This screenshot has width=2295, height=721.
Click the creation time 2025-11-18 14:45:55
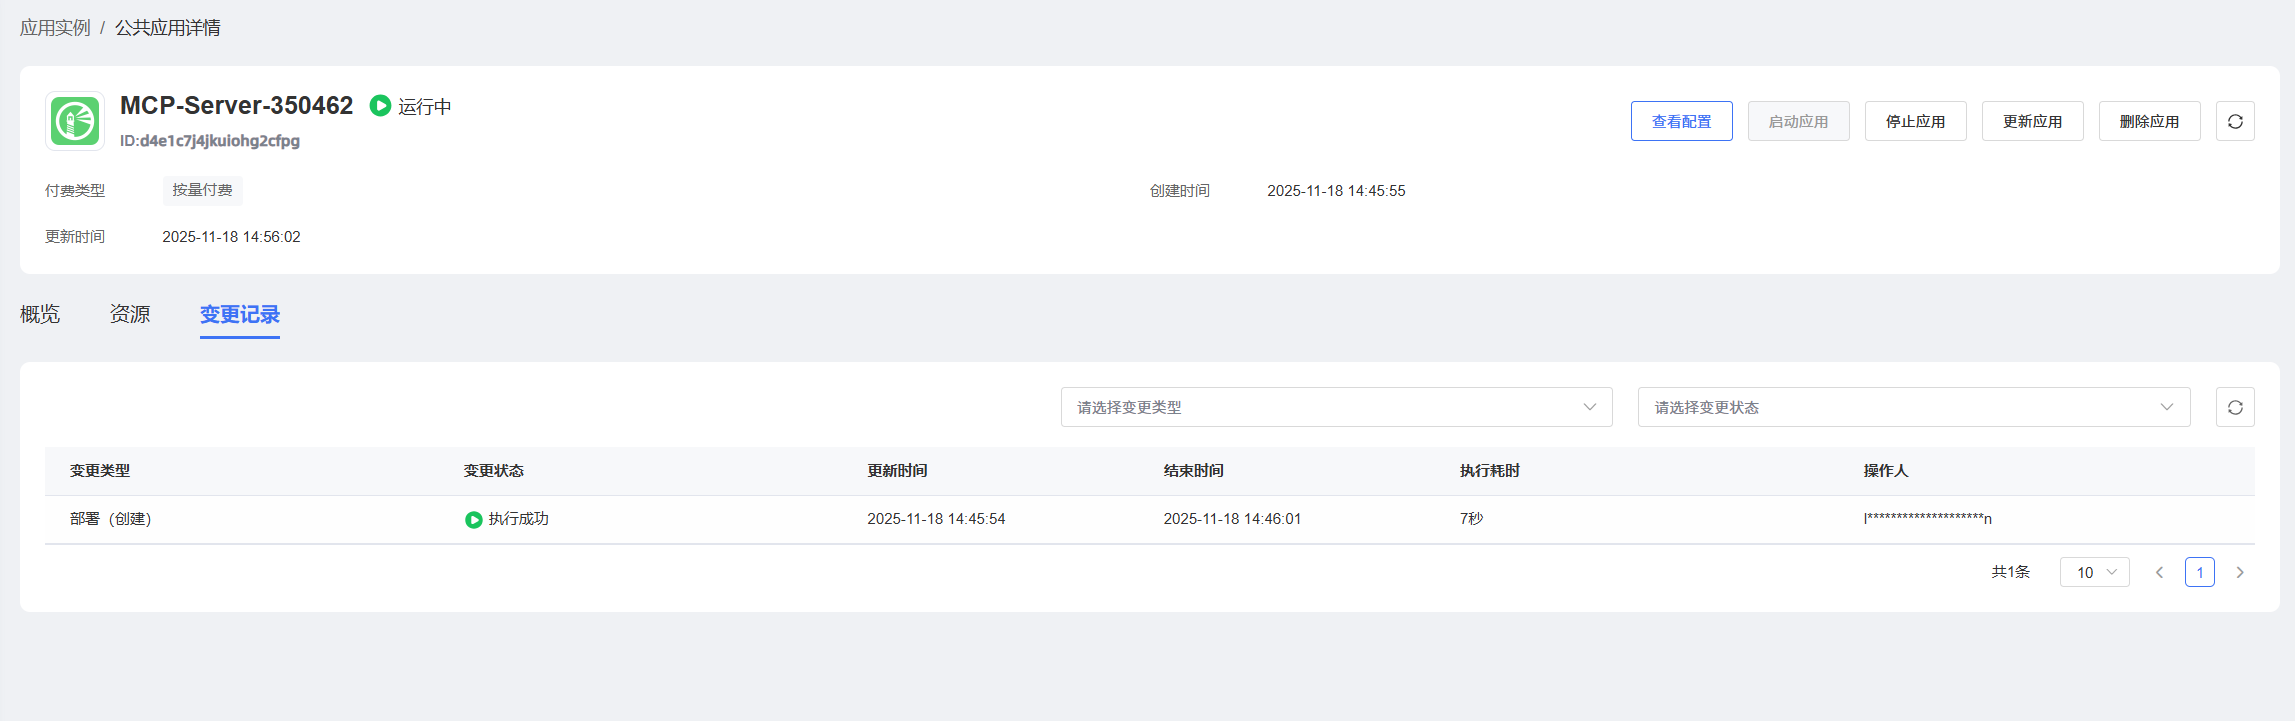tap(1336, 191)
